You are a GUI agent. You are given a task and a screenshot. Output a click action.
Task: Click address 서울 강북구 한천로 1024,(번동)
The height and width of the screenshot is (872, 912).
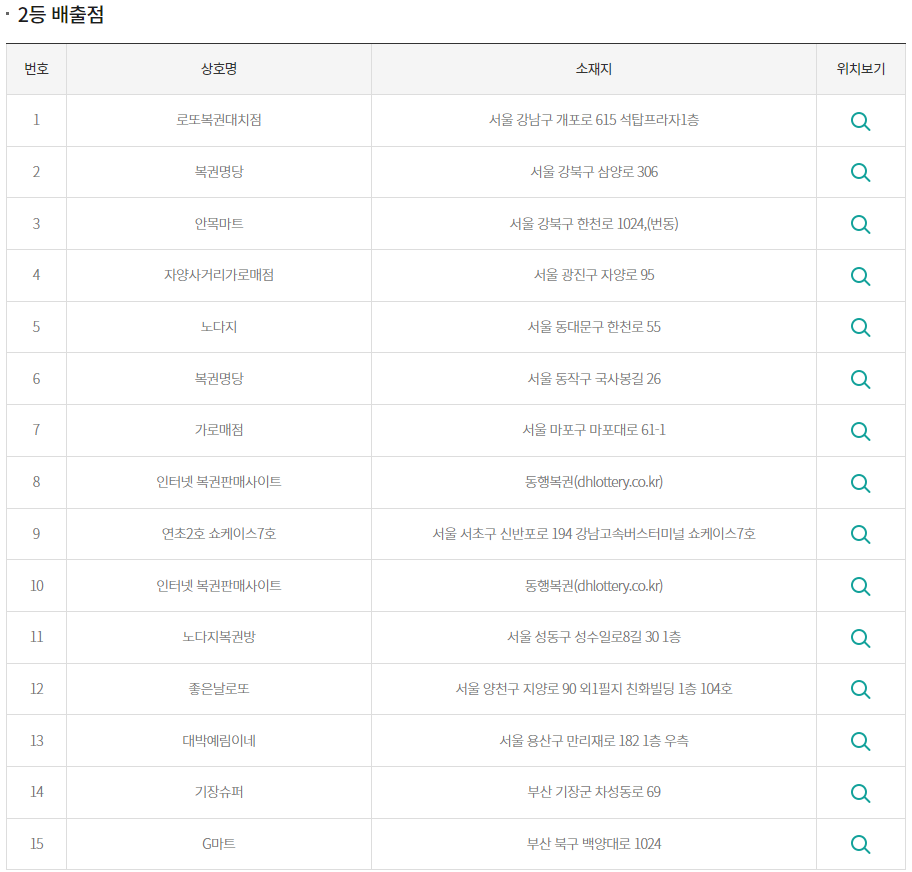coord(593,223)
